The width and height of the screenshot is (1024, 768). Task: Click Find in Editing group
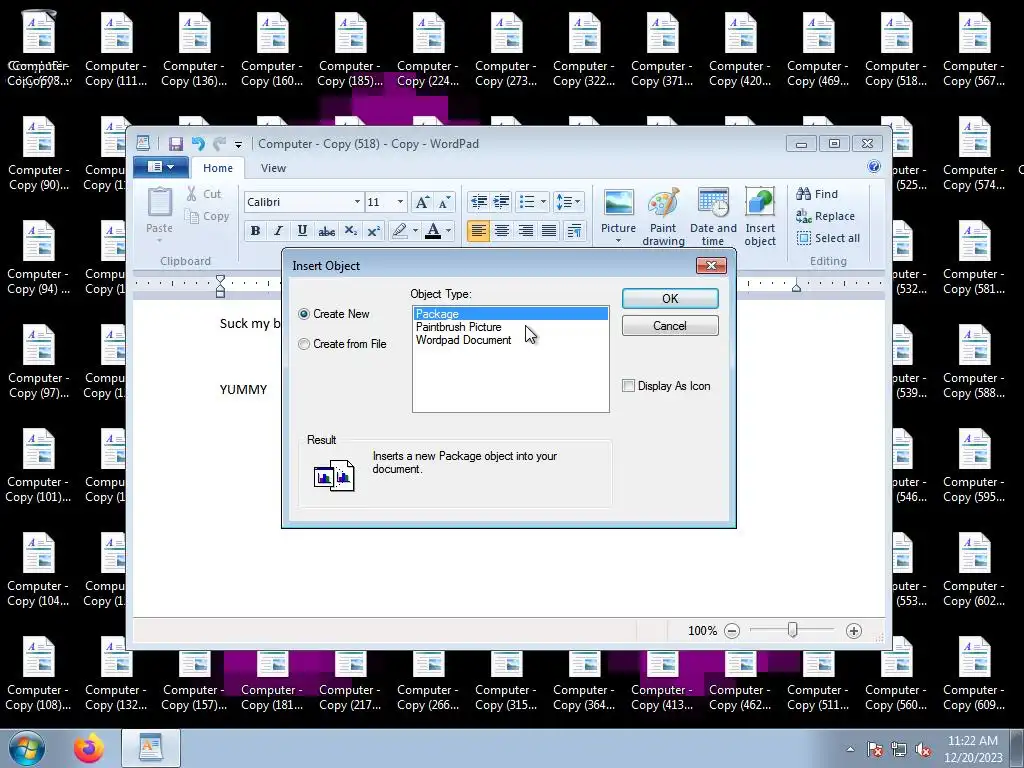point(817,194)
